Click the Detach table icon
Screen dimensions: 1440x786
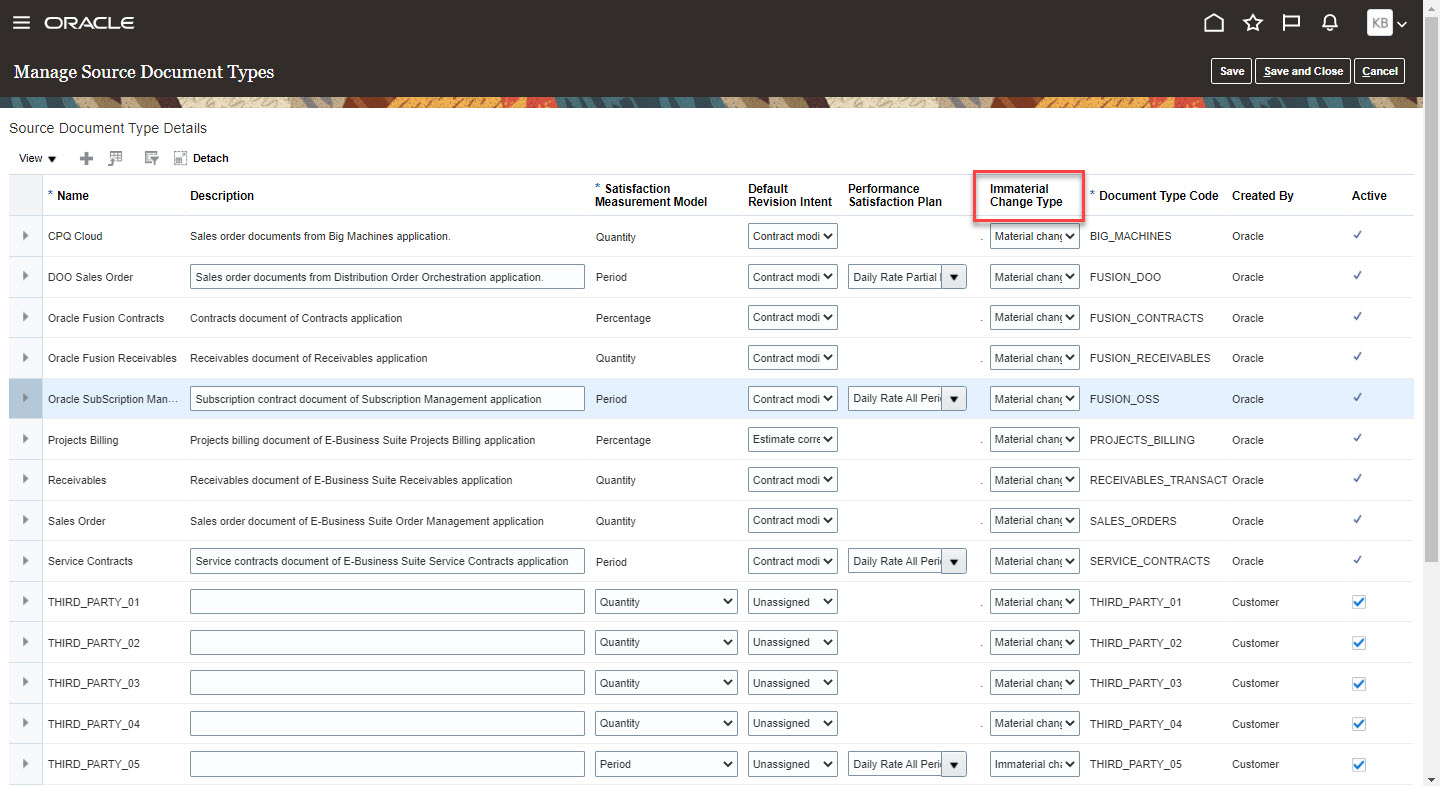(201, 158)
